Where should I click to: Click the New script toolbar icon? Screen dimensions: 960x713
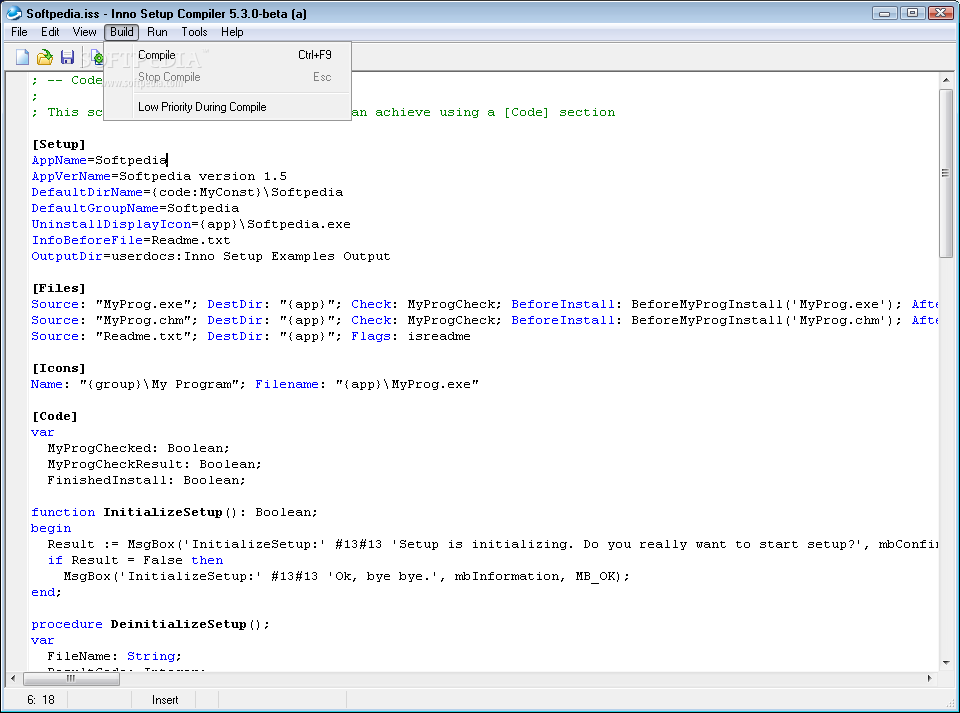click(22, 57)
